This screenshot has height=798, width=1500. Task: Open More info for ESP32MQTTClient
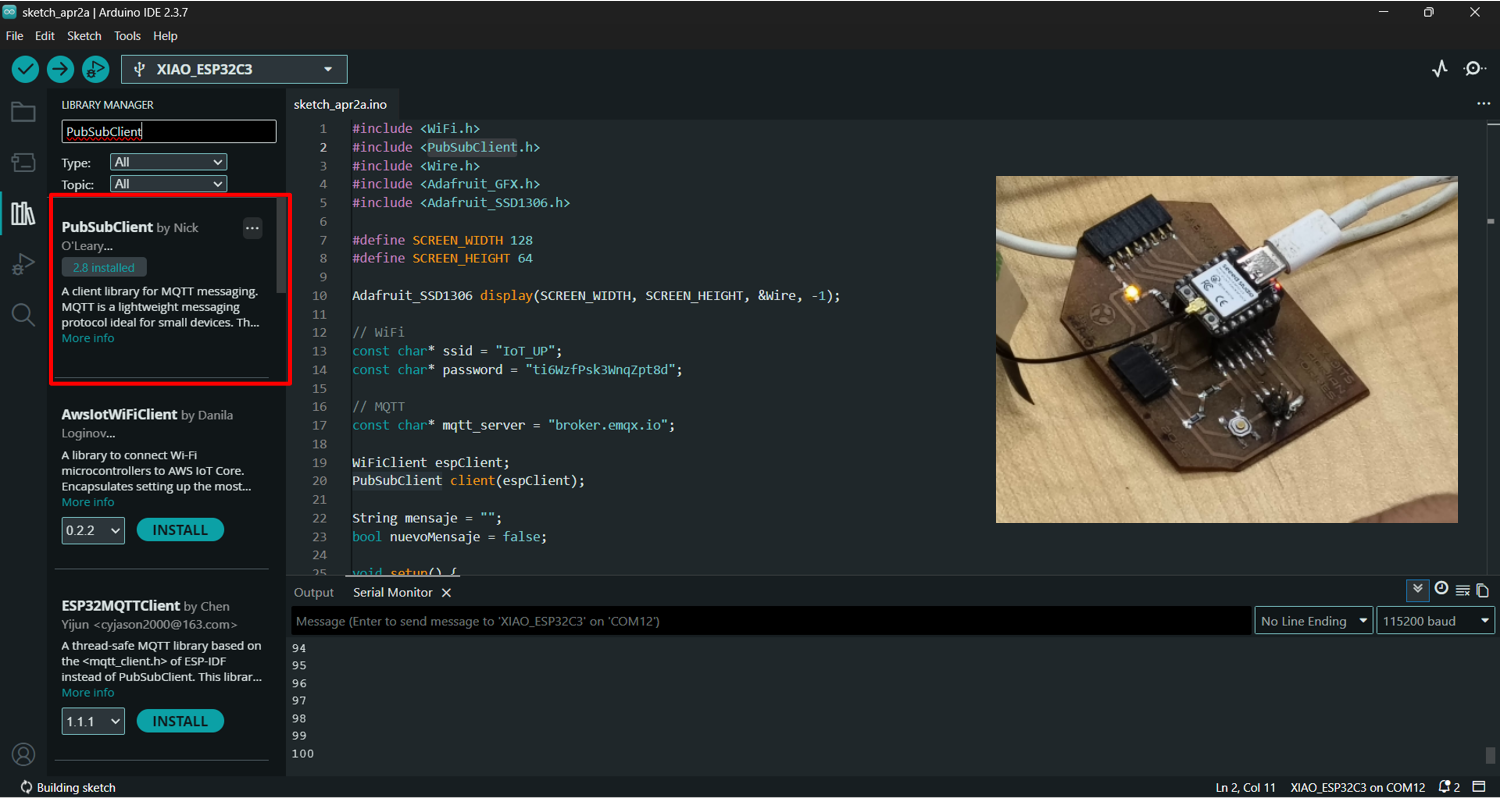(88, 693)
